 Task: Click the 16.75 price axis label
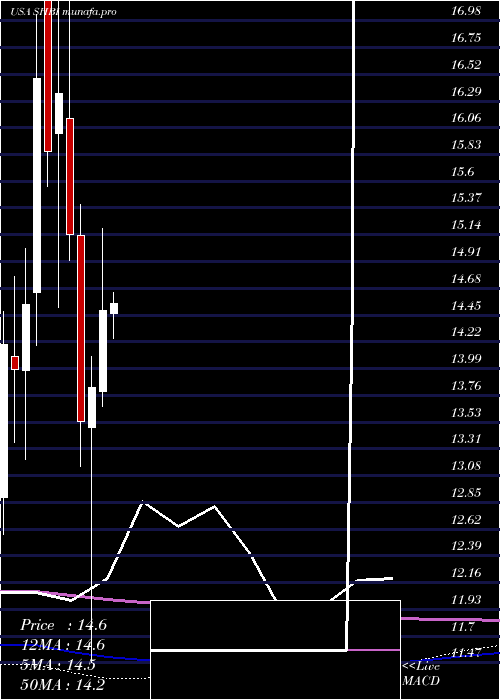[466, 38]
